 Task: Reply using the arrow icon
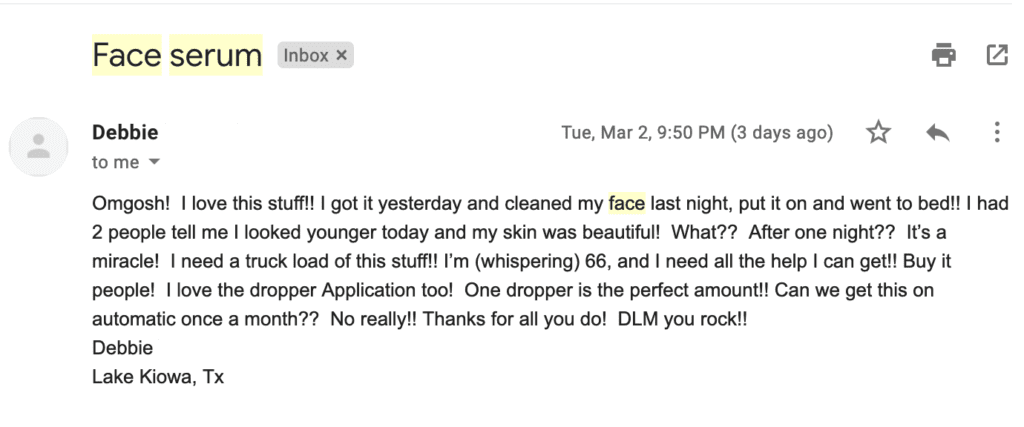tap(938, 133)
